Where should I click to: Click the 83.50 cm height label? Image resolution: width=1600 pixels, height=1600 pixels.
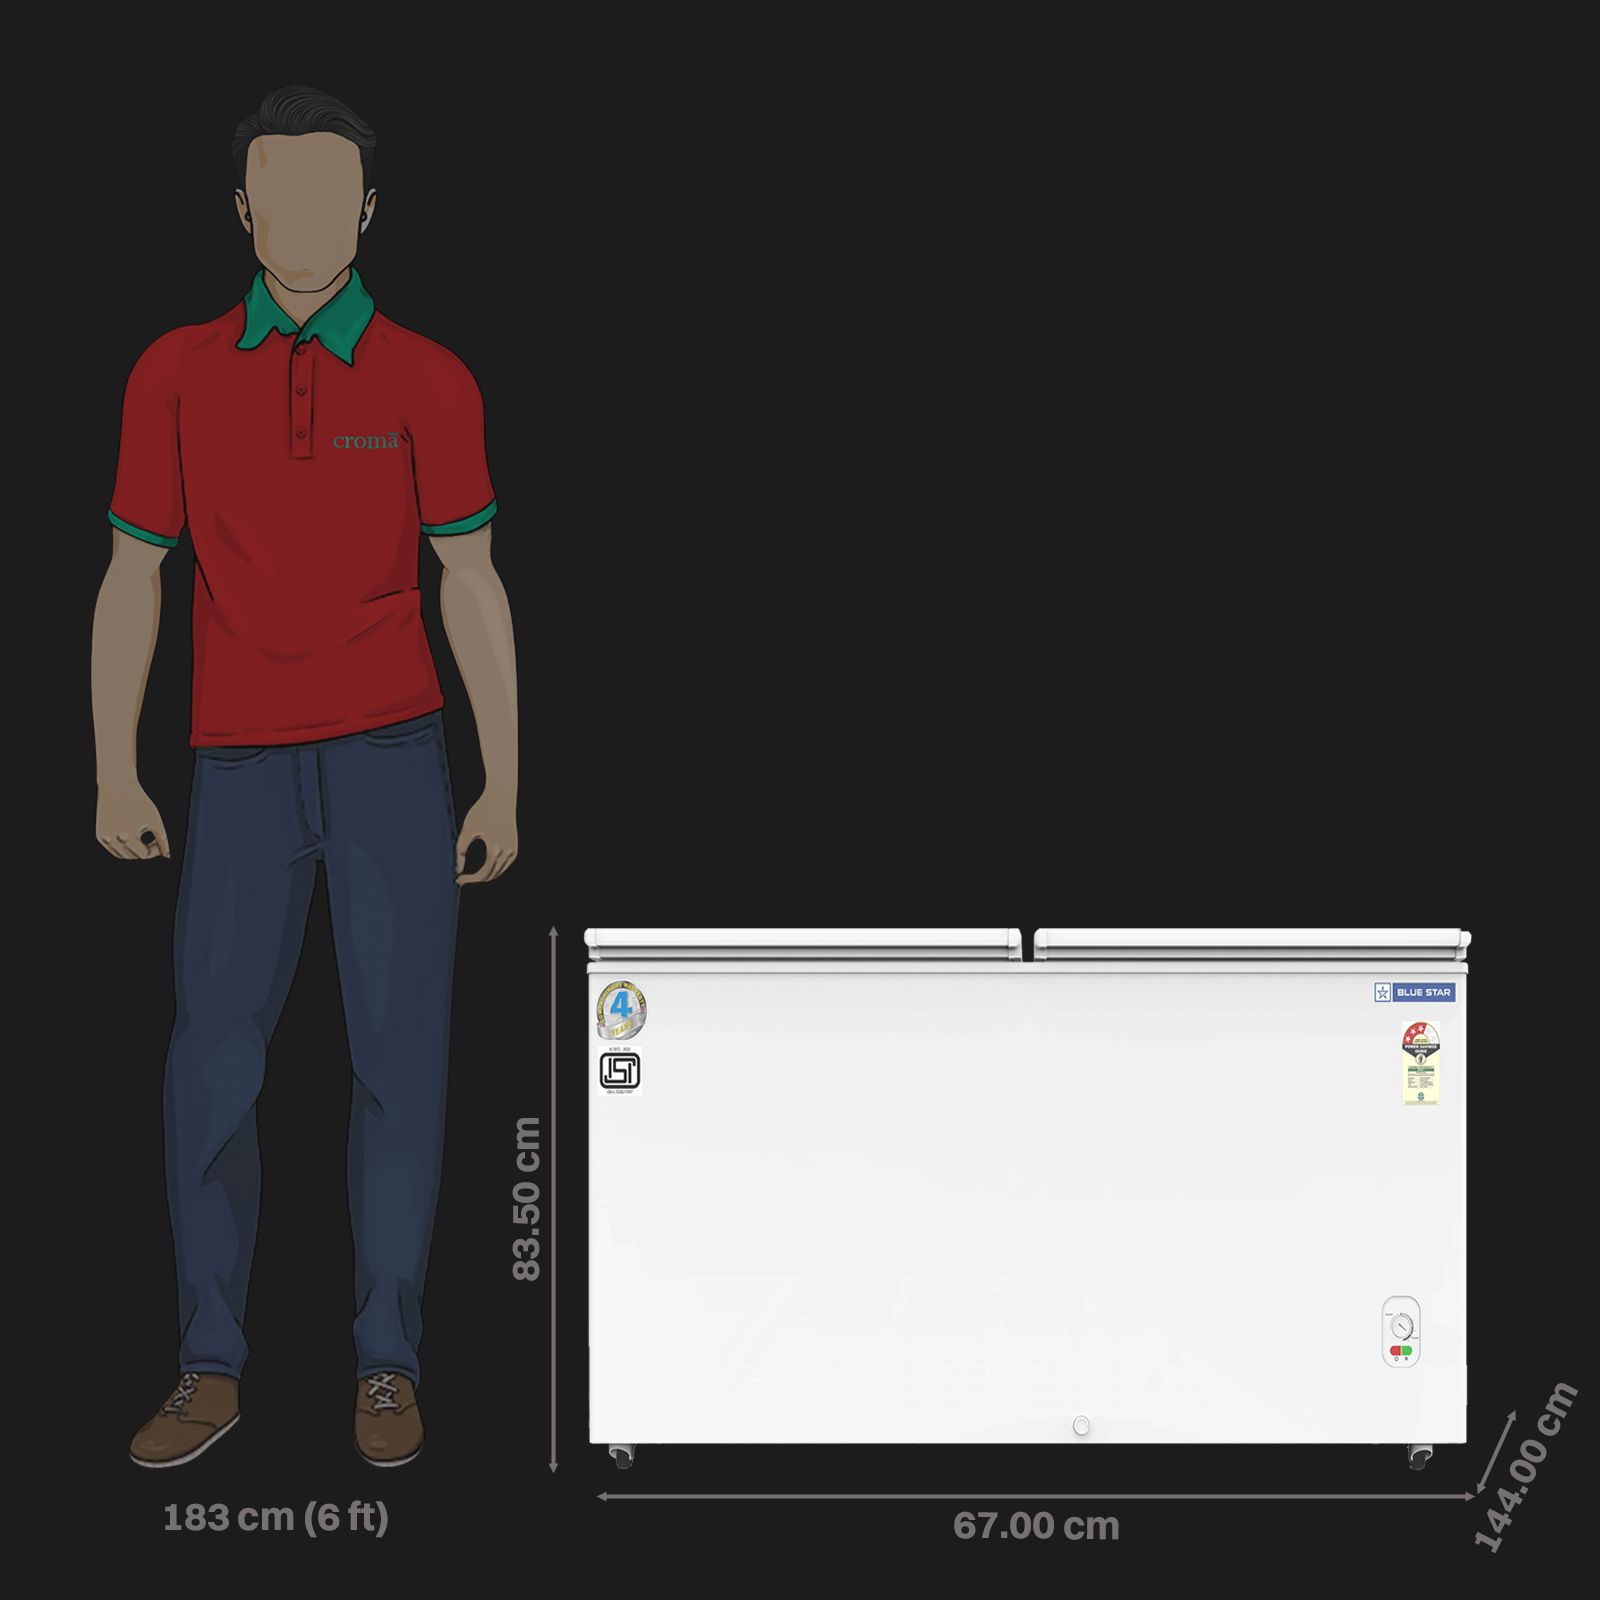click(x=526, y=1198)
